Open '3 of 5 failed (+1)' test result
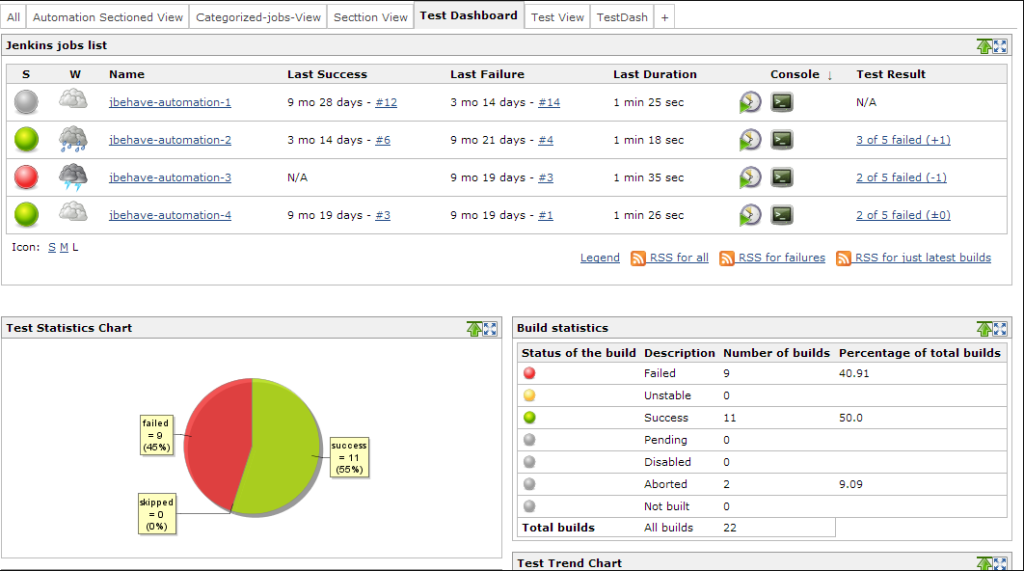Screen dimensions: 1024x571 click(x=903, y=140)
